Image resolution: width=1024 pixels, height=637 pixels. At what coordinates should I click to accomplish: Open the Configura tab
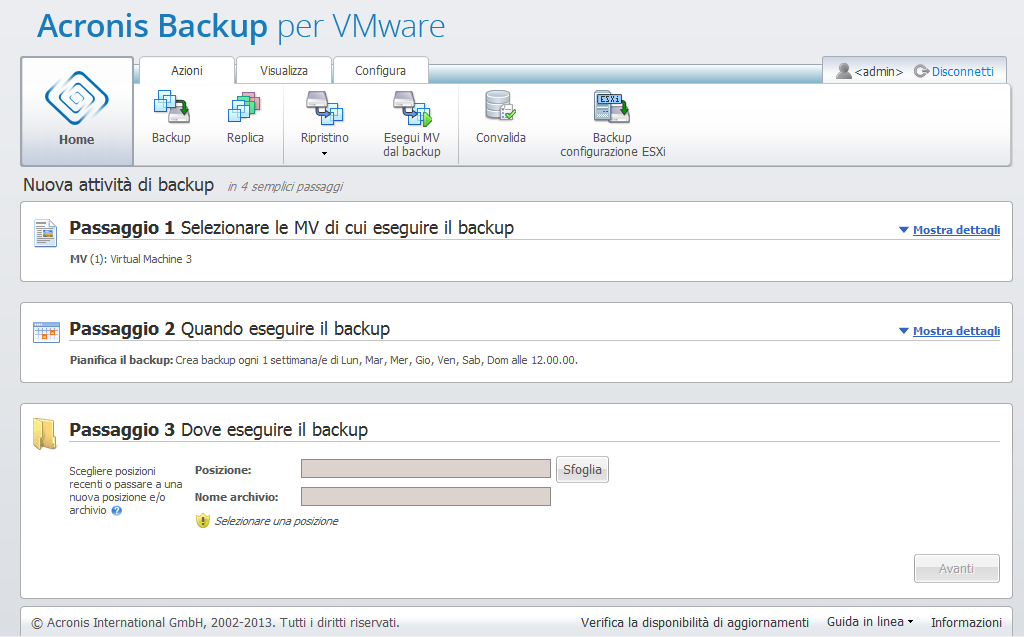(381, 71)
